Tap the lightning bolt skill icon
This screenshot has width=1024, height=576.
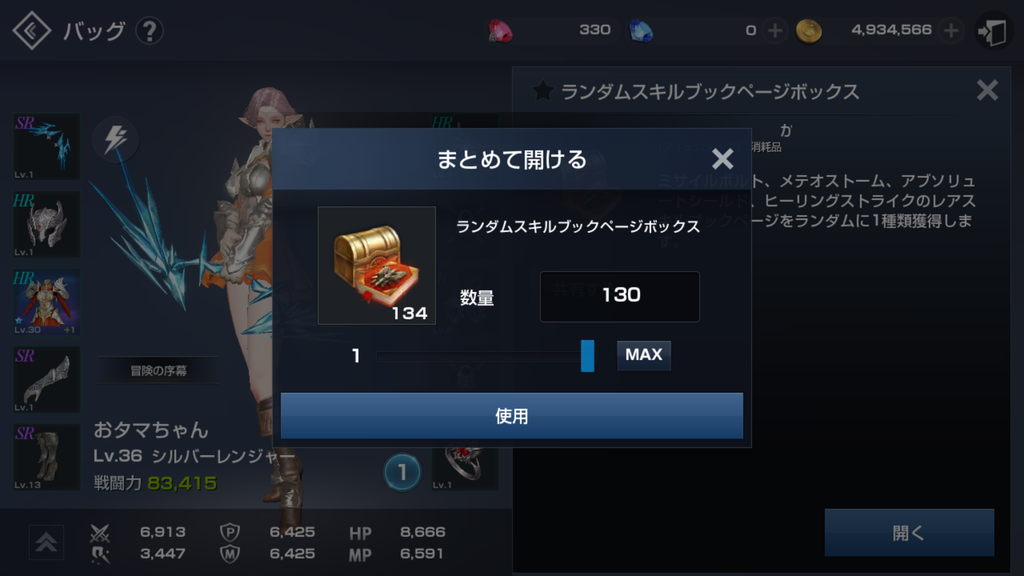point(116,138)
